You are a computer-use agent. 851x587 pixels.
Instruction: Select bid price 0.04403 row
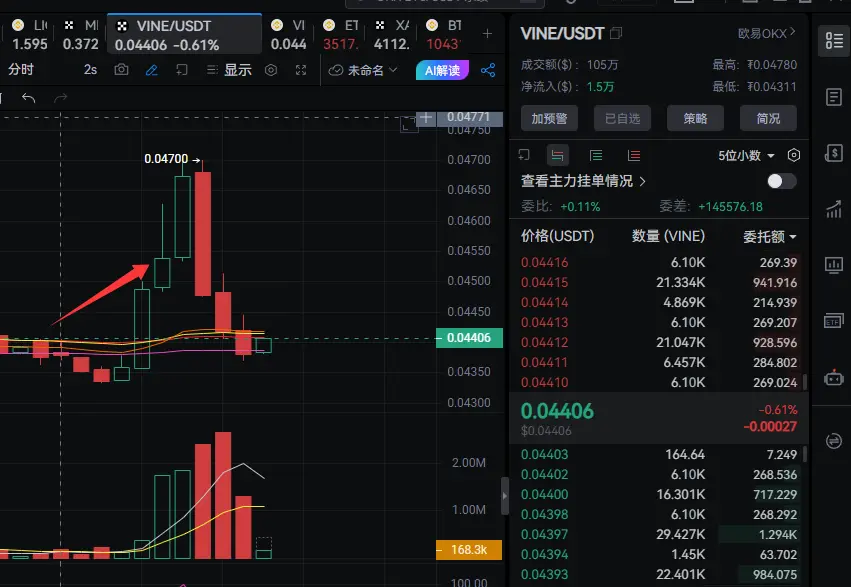pos(659,455)
